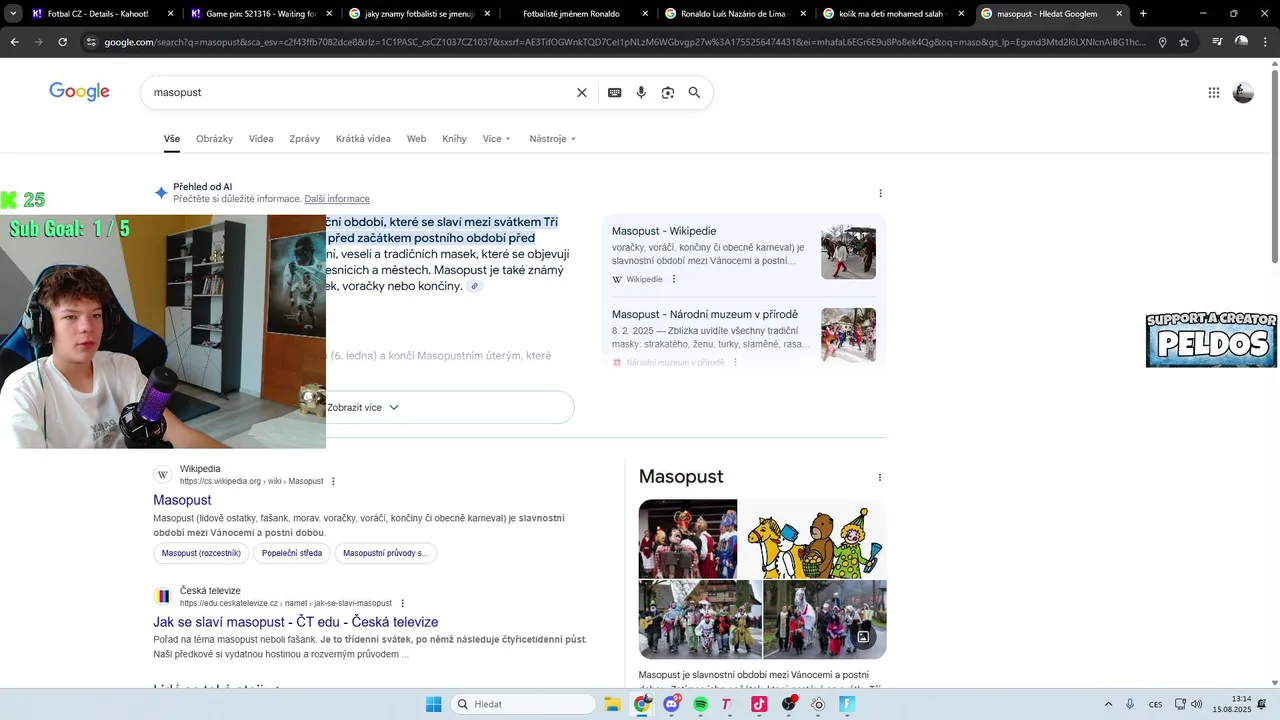Click the page vertical scrollbar
The height and width of the screenshot is (720, 1280).
[x=1274, y=167]
